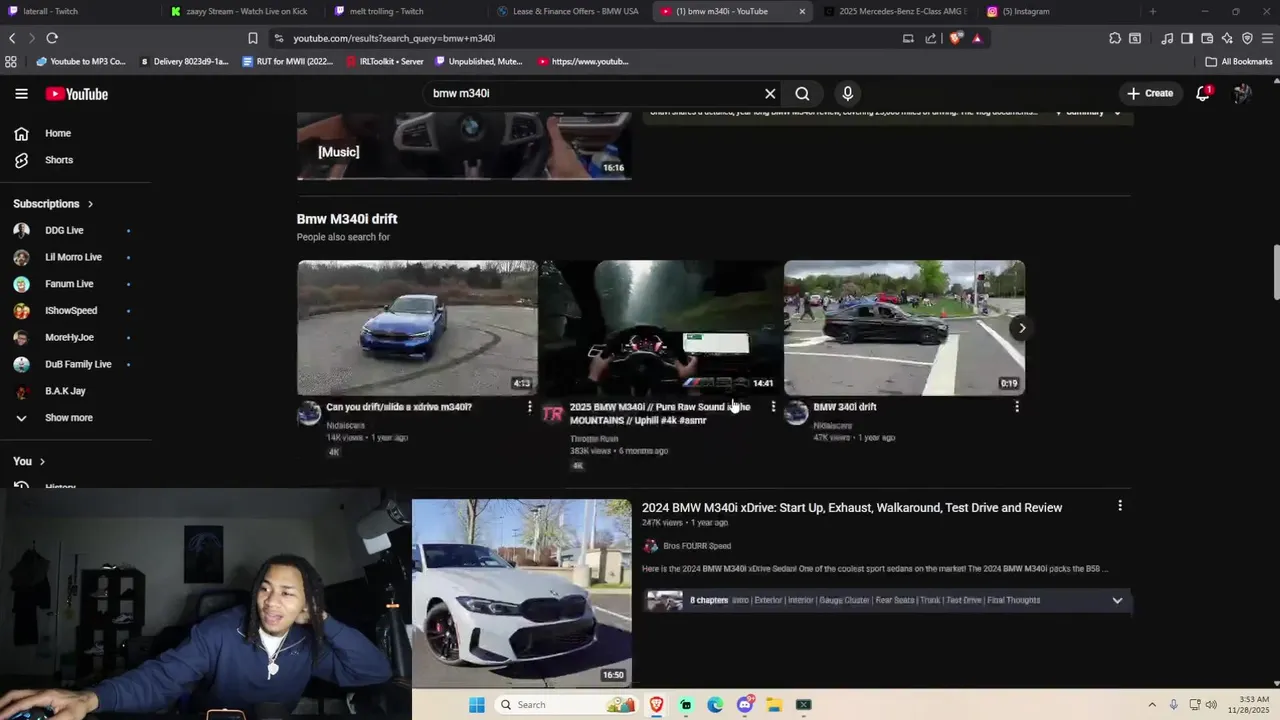Show hidden system tray icons

point(1152,705)
